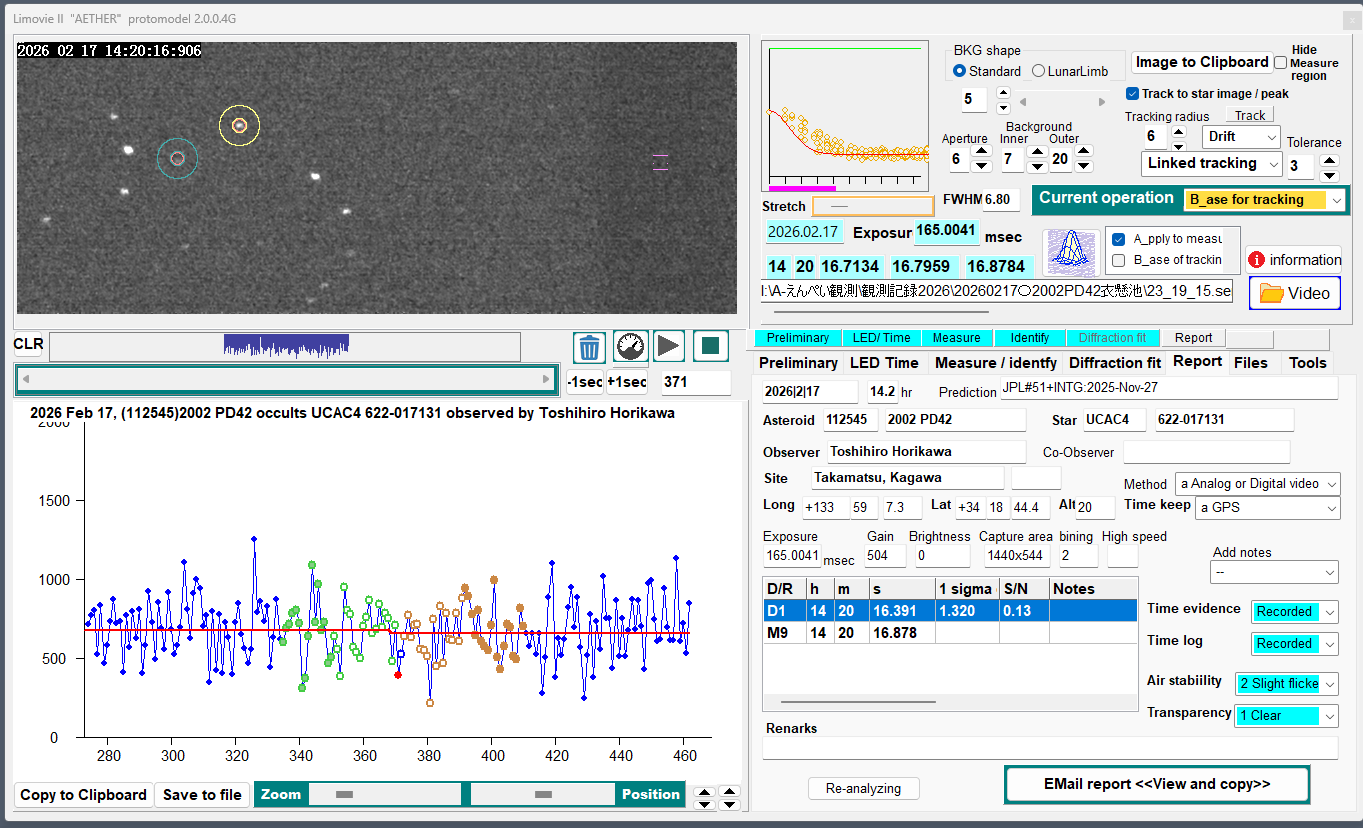Click the Observer name input field
This screenshot has width=1363, height=828.
click(926, 452)
